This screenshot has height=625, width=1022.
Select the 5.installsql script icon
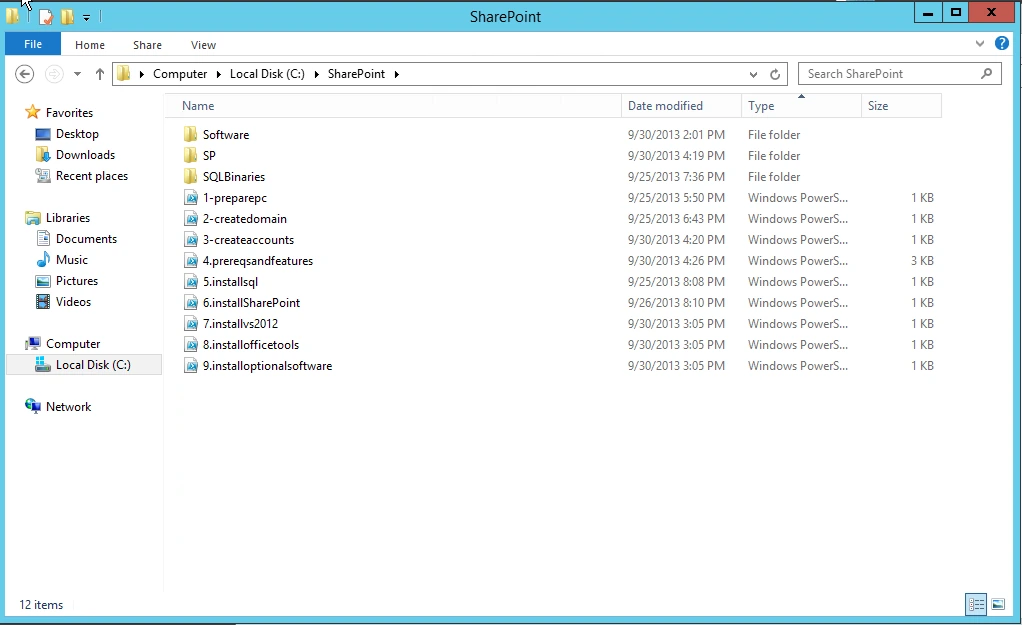coord(191,282)
